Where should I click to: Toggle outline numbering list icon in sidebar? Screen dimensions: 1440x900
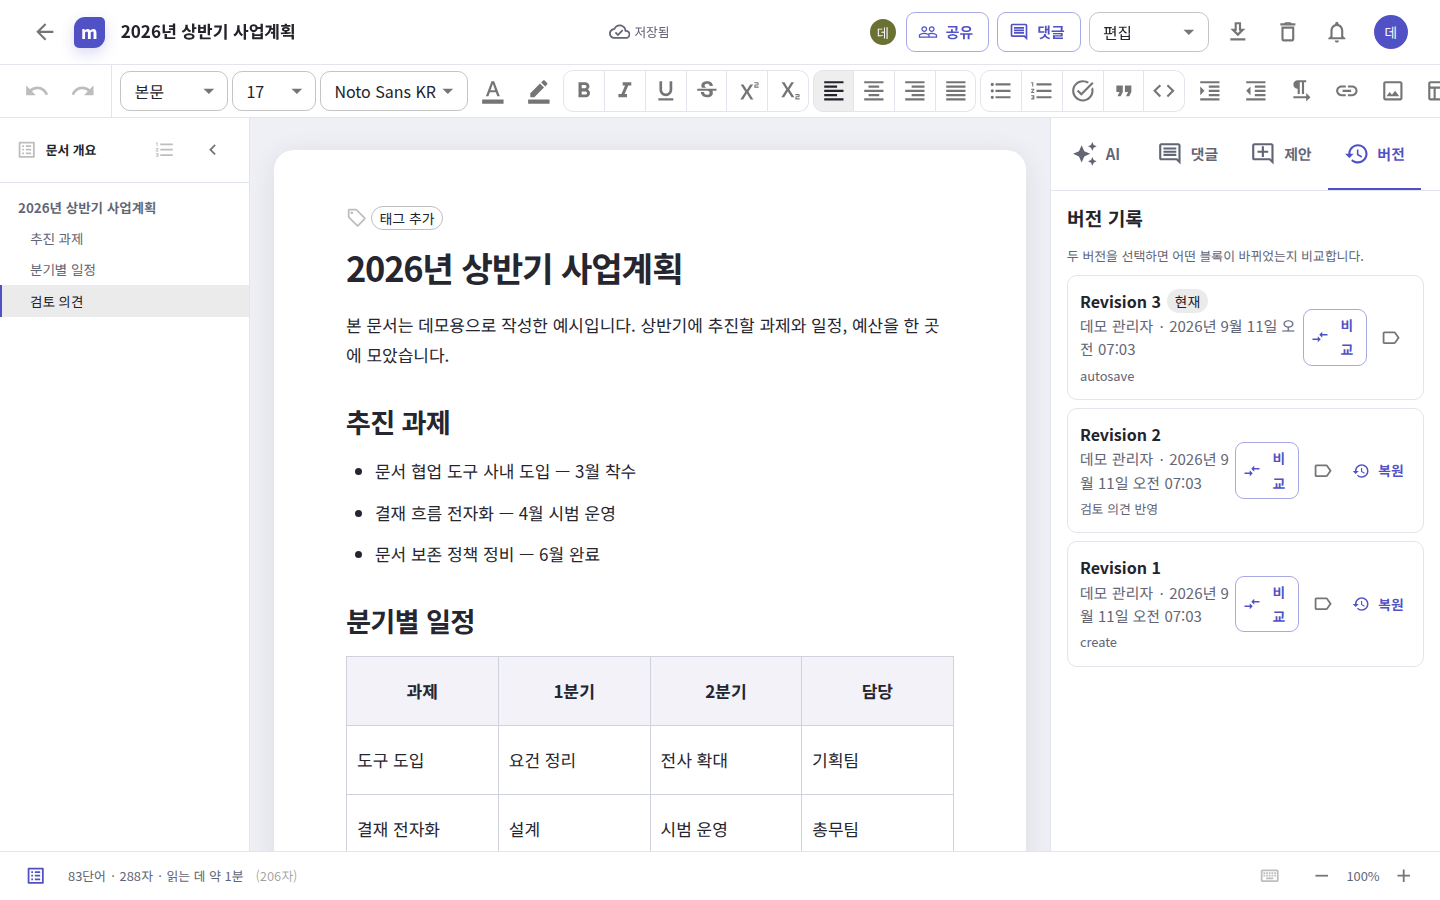click(x=165, y=150)
